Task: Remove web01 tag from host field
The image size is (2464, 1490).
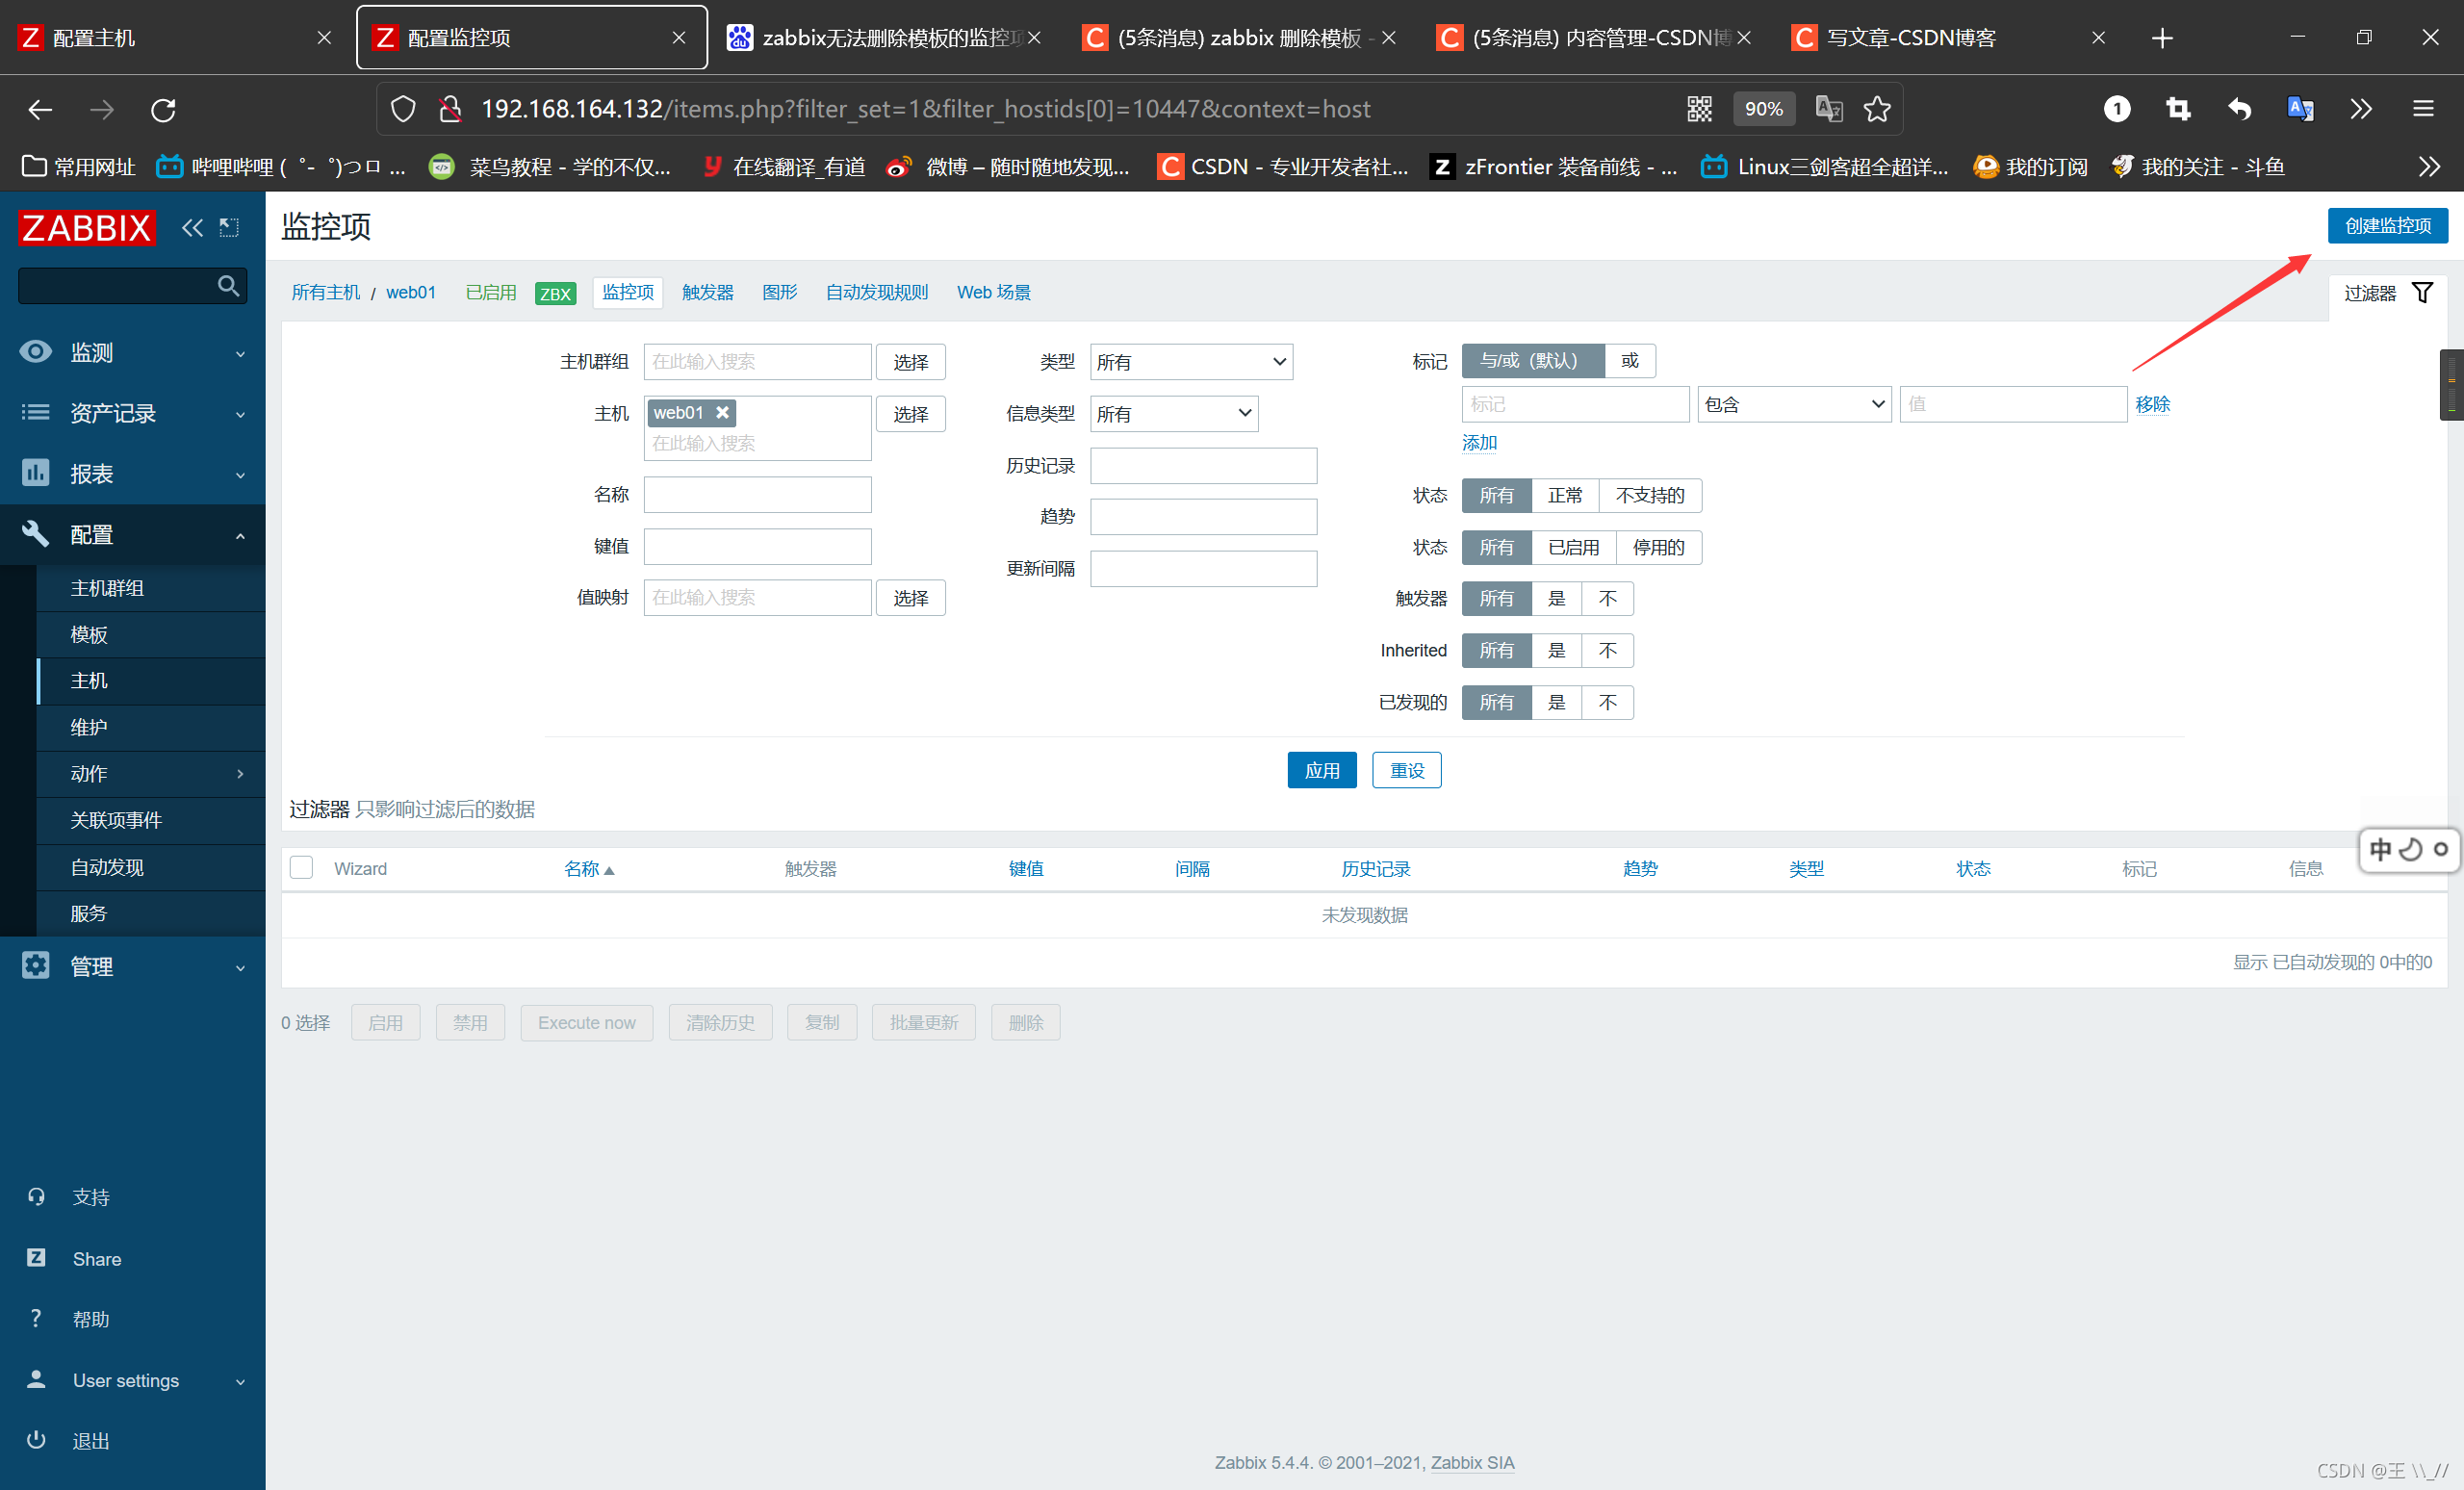Action: [x=723, y=412]
